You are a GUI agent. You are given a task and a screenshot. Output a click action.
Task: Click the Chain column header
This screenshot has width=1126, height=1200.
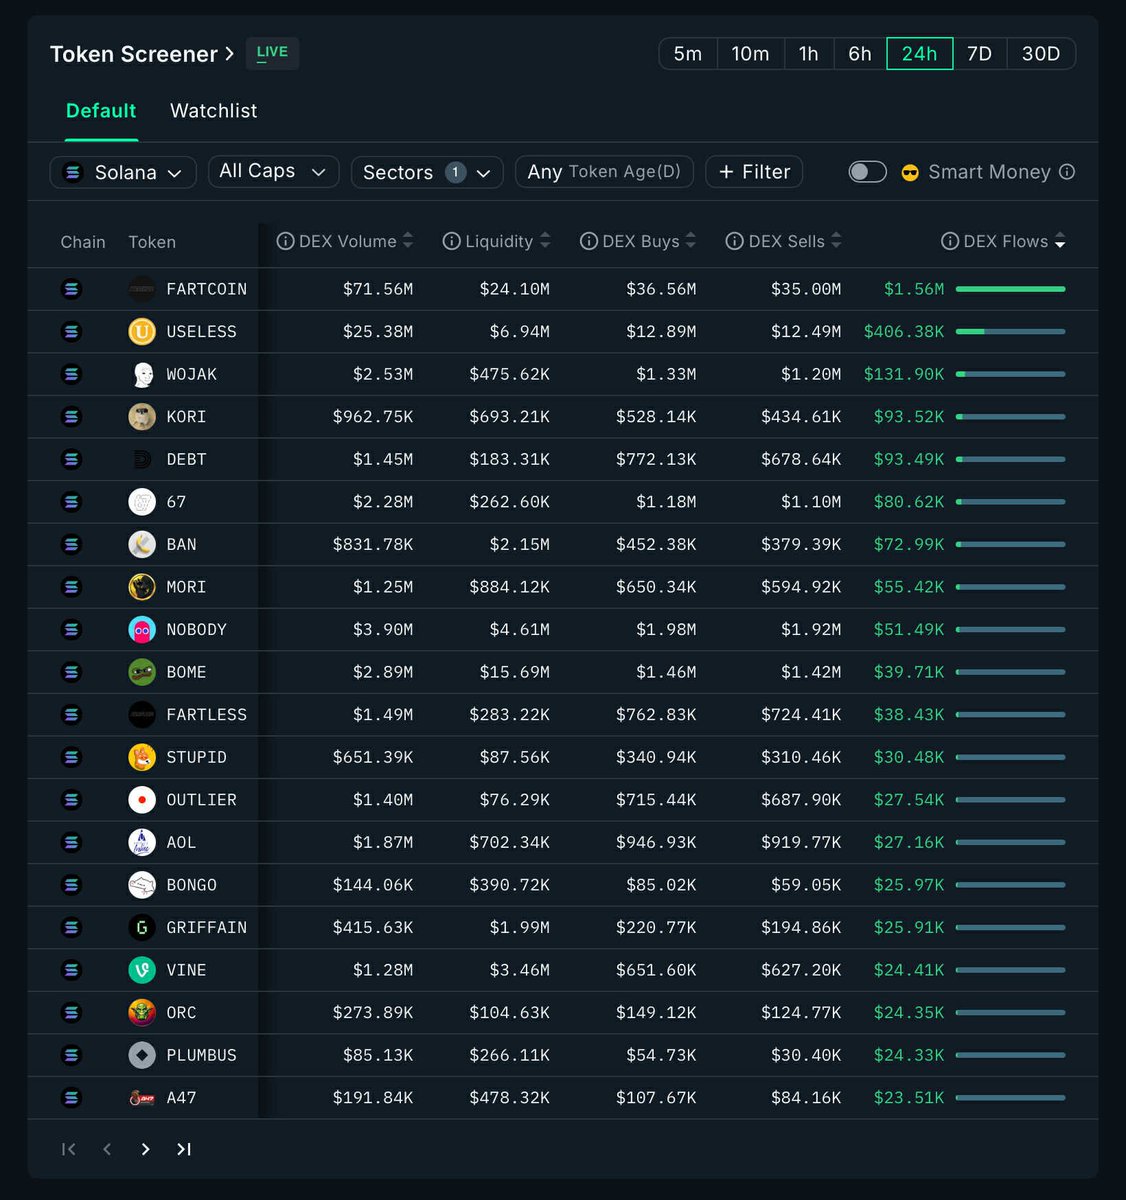(83, 242)
